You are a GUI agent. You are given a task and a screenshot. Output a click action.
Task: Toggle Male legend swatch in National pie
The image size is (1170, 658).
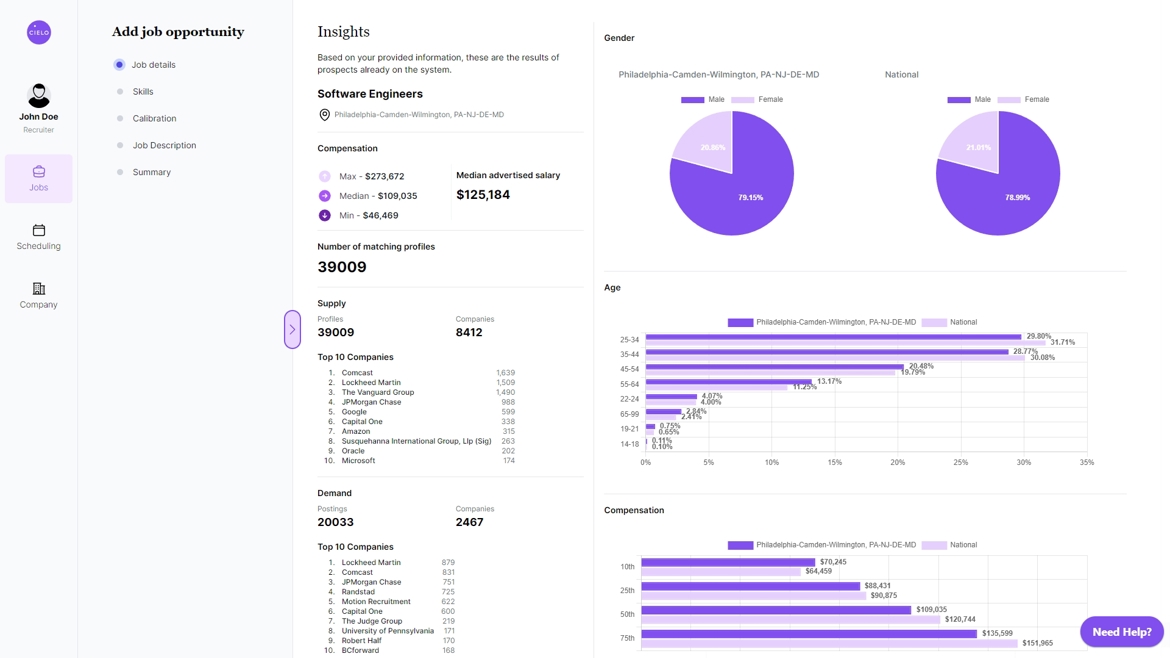(958, 100)
